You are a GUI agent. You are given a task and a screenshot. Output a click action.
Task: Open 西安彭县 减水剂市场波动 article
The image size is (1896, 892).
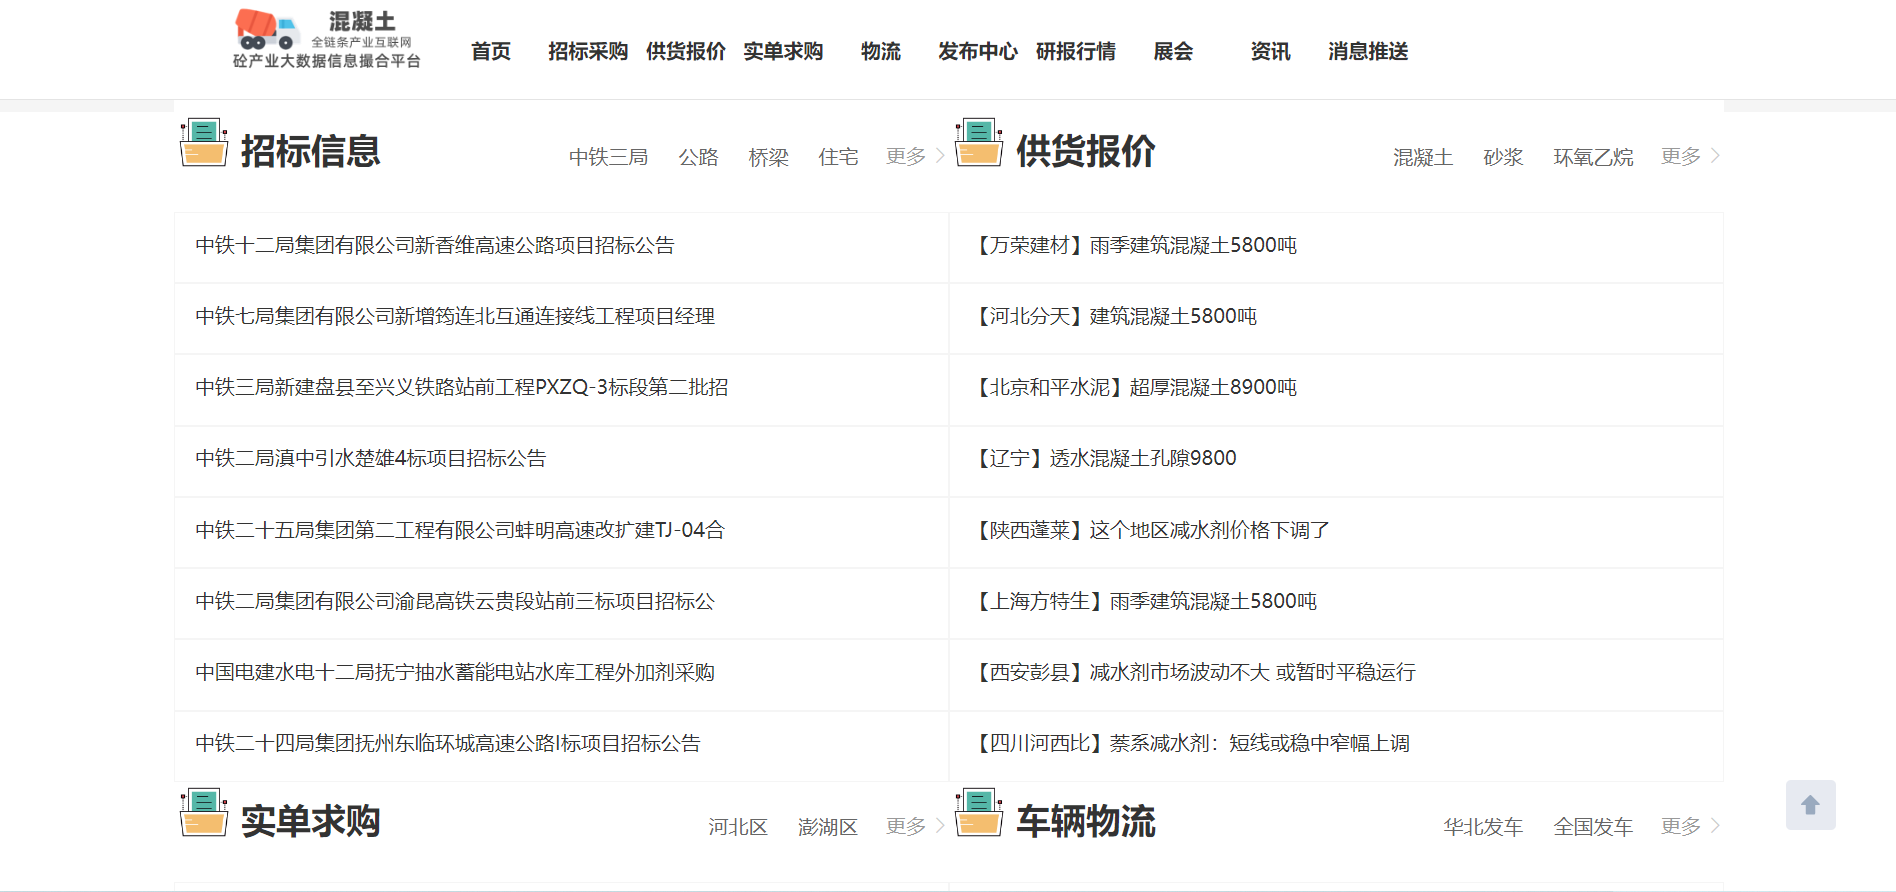(1193, 673)
